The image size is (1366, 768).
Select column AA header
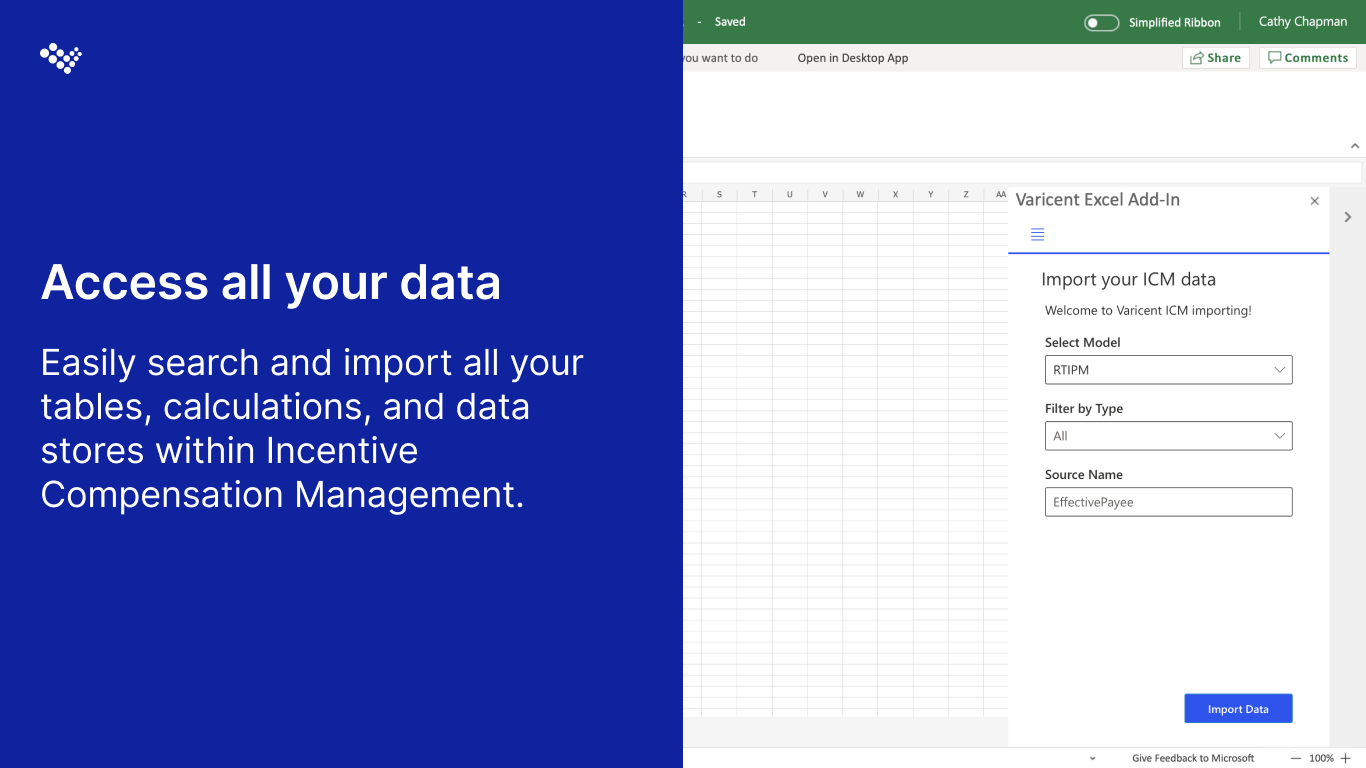pyautogui.click(x=997, y=194)
